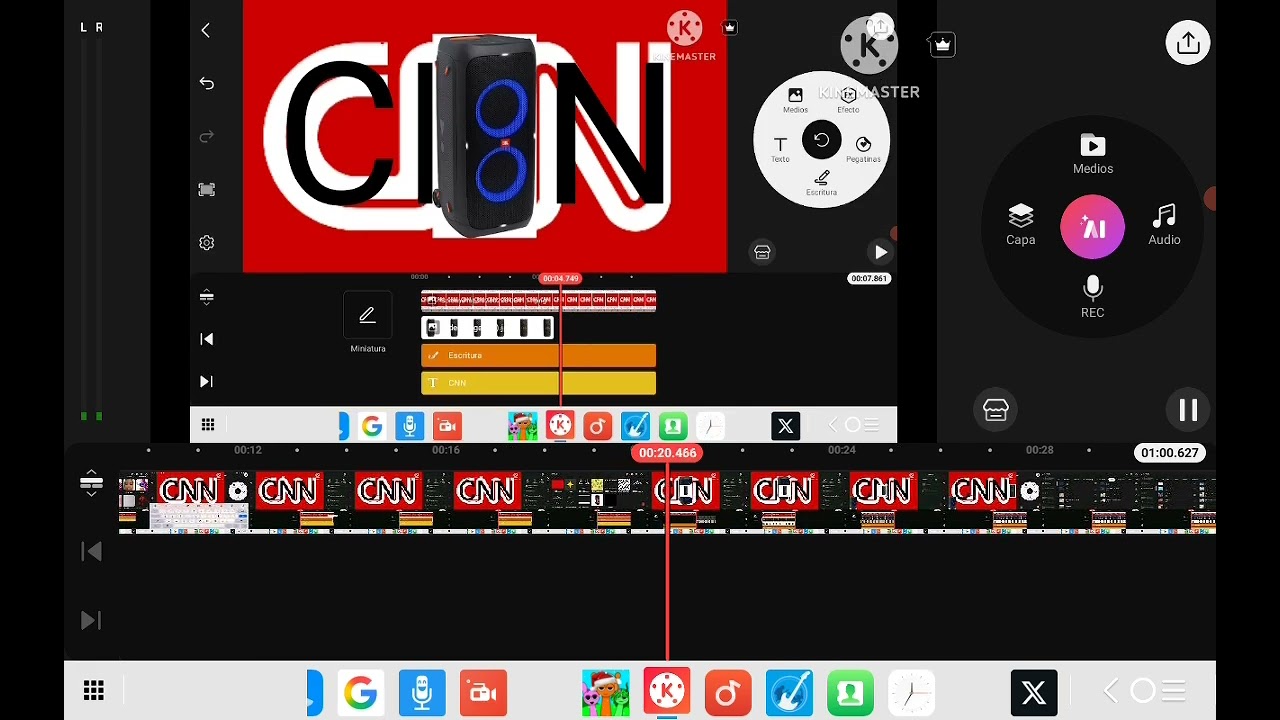
Task: Expand the small timeline in the preview editor
Action: point(207,297)
